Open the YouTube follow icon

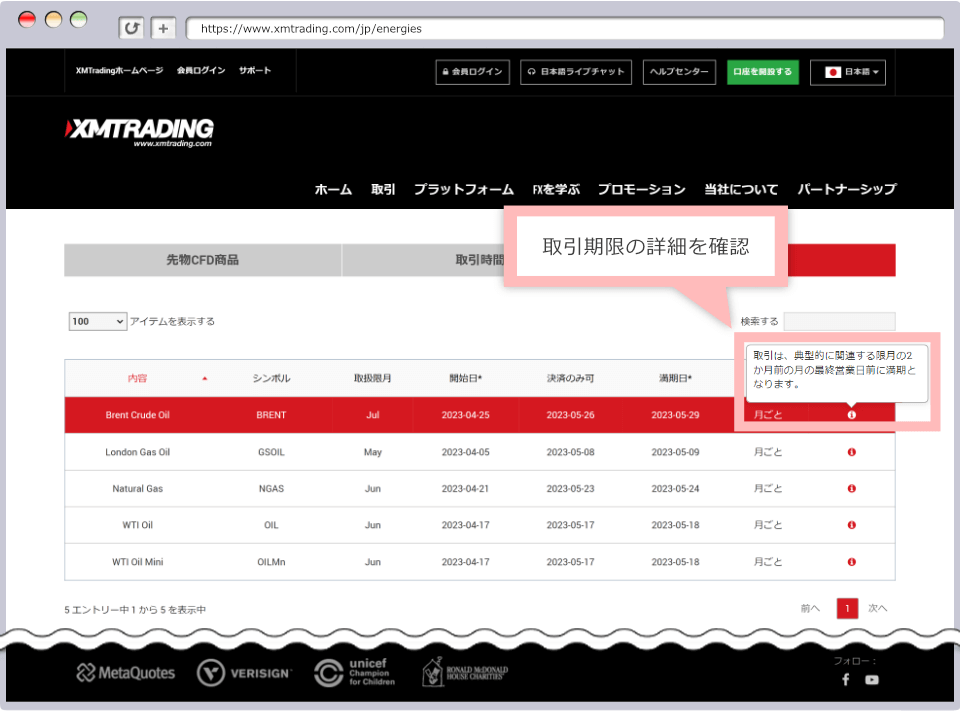(x=872, y=680)
